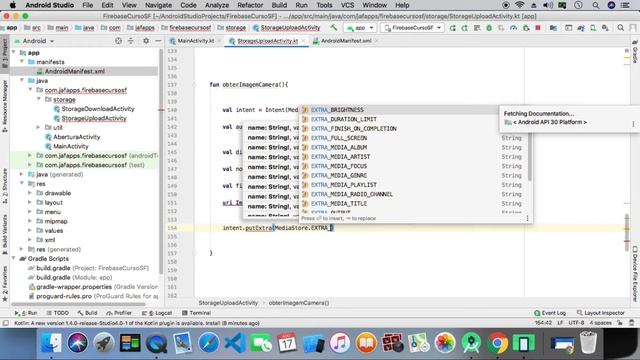Click the autocomplete list scrollbar
640x360 pixels.
point(530,157)
